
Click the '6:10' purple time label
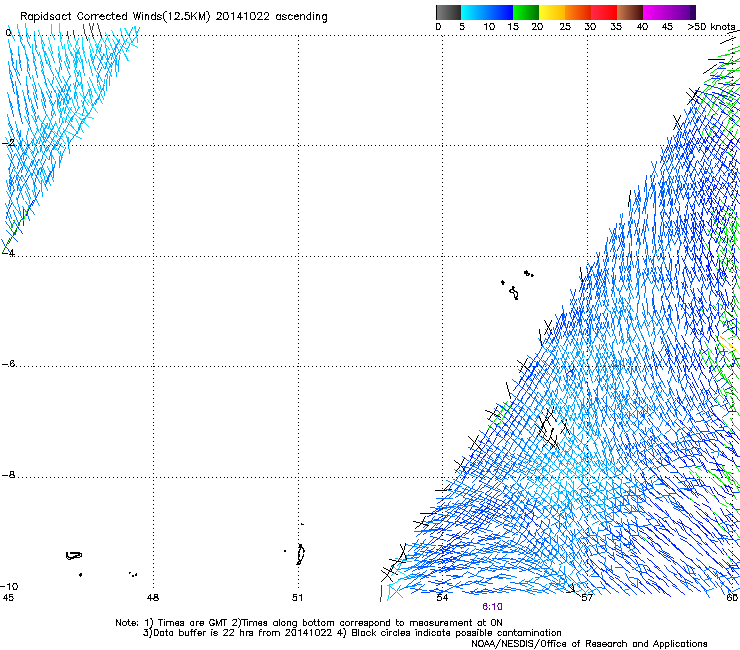coord(492,607)
